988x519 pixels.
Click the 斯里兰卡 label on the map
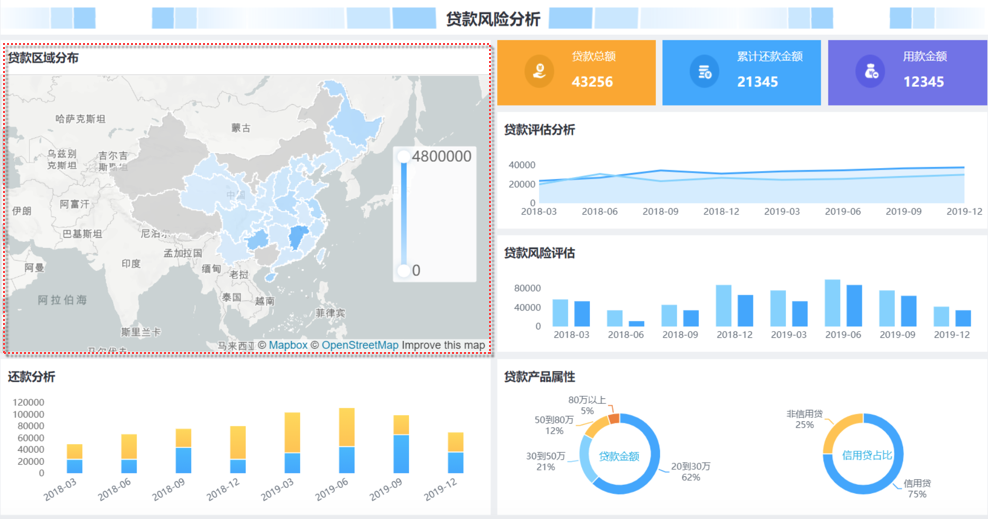[141, 332]
